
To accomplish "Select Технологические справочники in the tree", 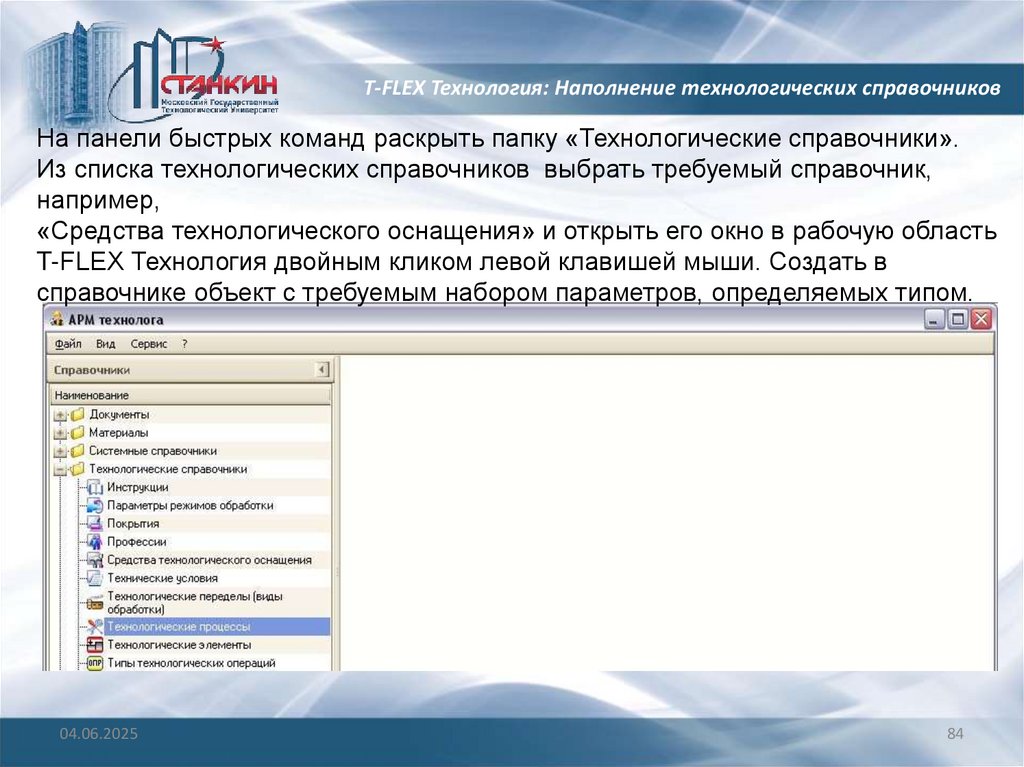I will [x=168, y=469].
